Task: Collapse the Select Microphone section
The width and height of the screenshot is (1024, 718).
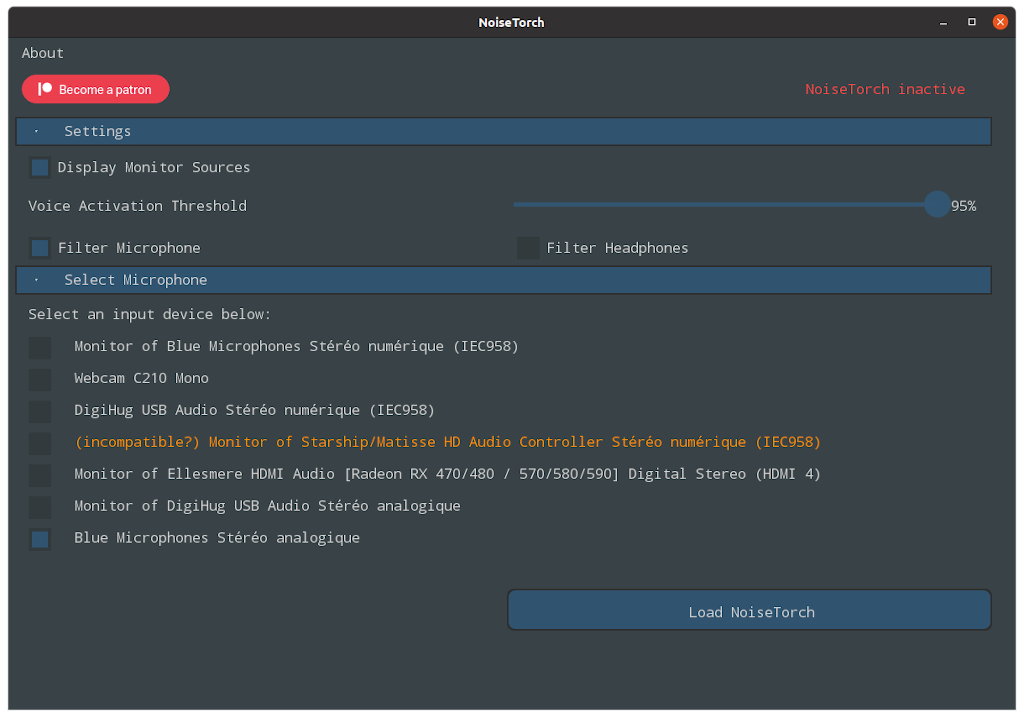Action: point(504,280)
